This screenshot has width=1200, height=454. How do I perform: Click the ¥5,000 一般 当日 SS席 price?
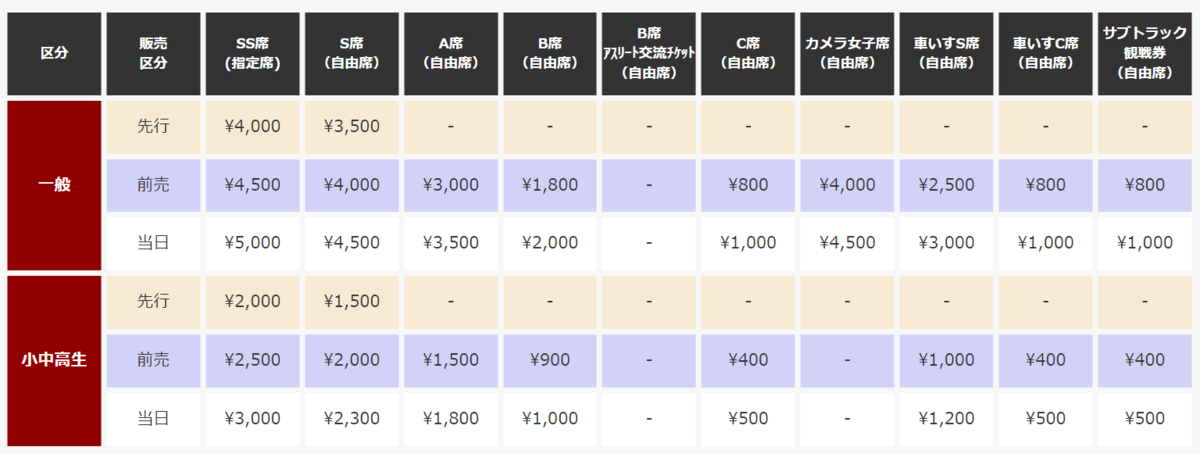click(252, 243)
